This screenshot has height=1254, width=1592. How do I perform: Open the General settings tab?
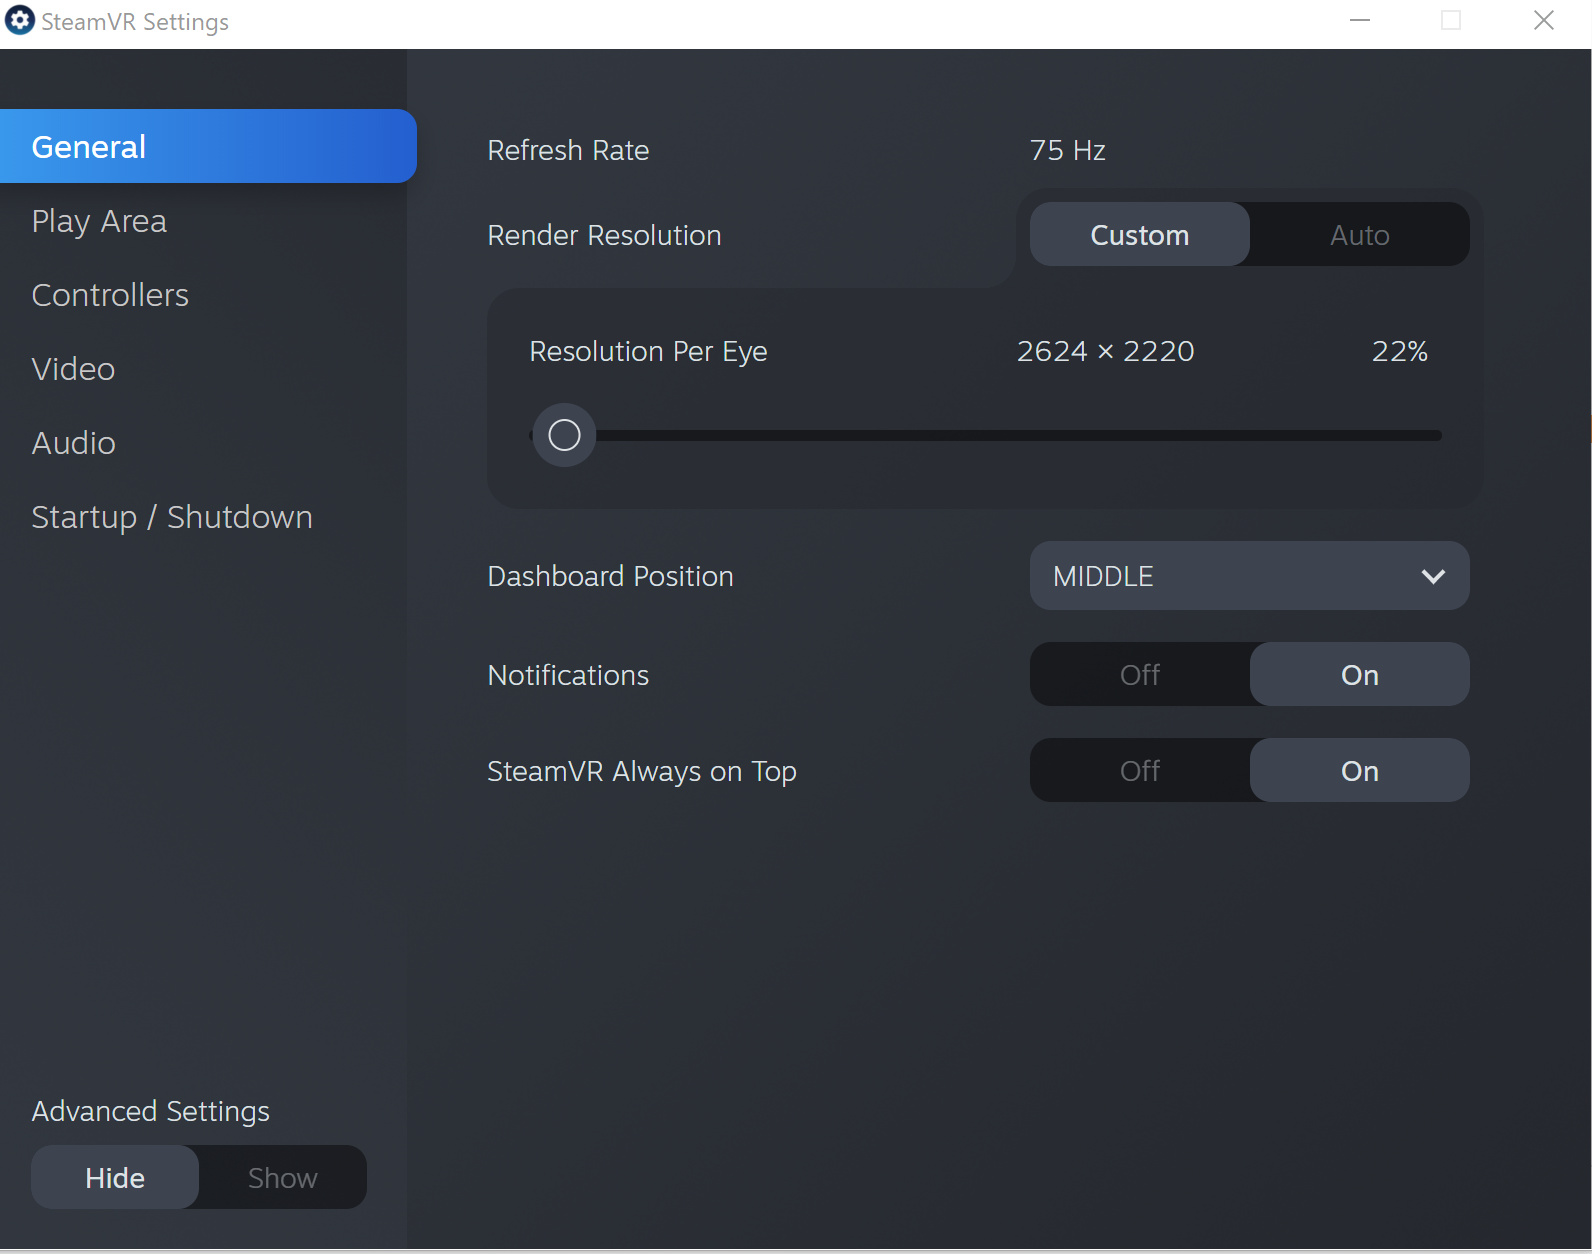pos(207,147)
